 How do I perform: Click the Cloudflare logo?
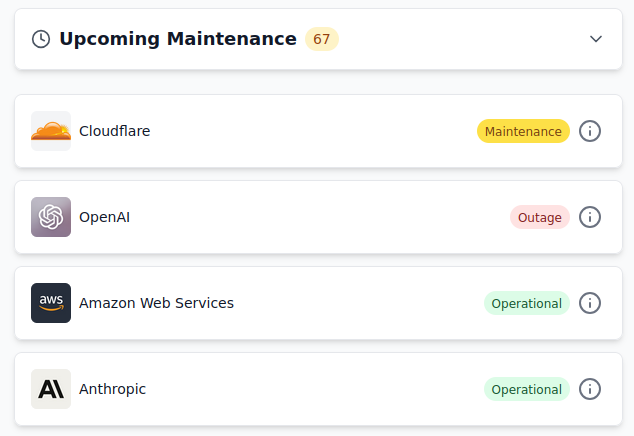click(51, 131)
